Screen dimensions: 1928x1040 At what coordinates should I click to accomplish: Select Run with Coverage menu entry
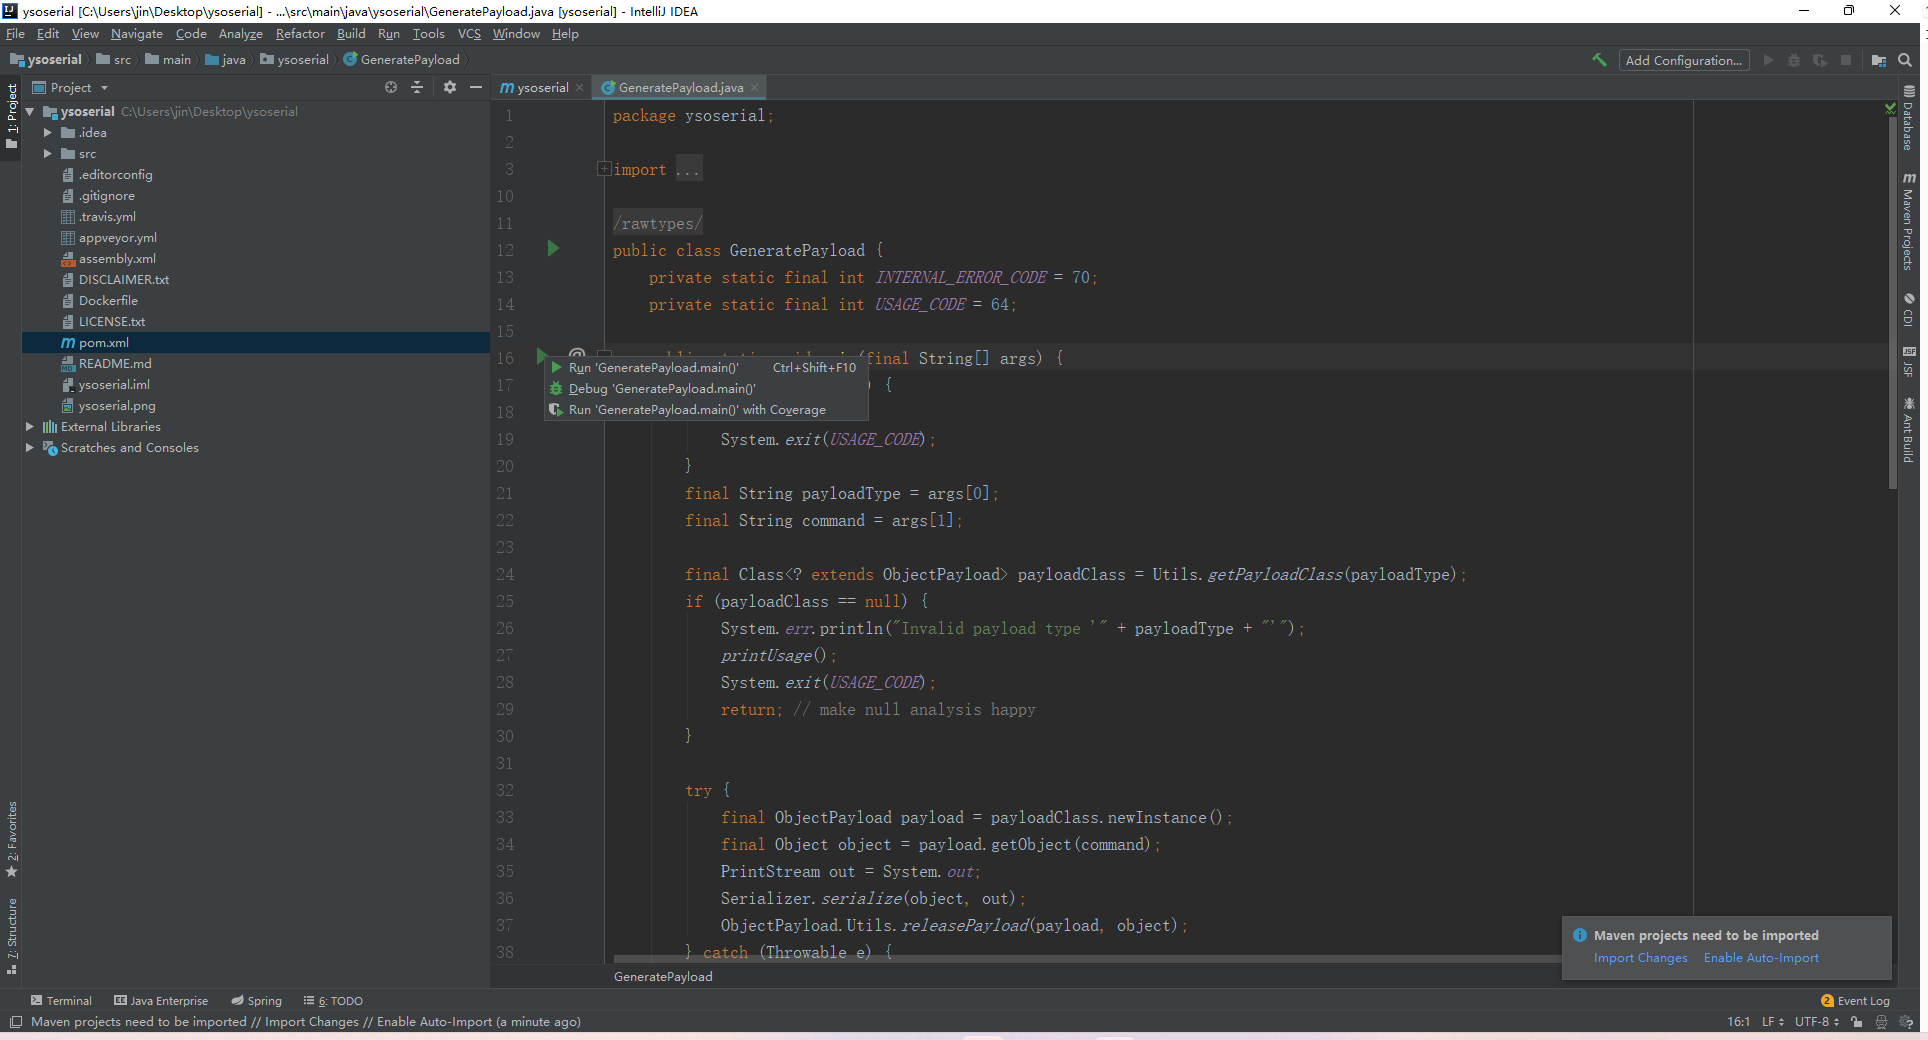[706, 409]
